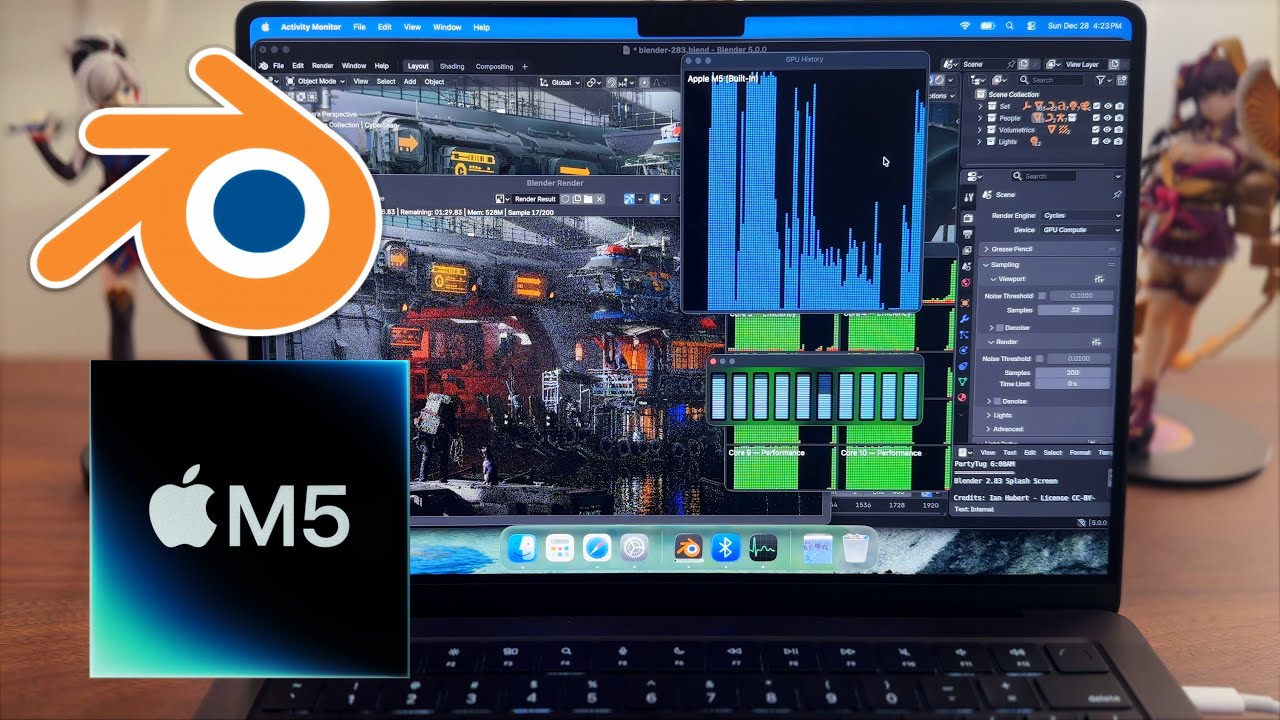This screenshot has height=720, width=1280.
Task: Adjust Render Samples 200 slider
Action: pyautogui.click(x=1073, y=372)
